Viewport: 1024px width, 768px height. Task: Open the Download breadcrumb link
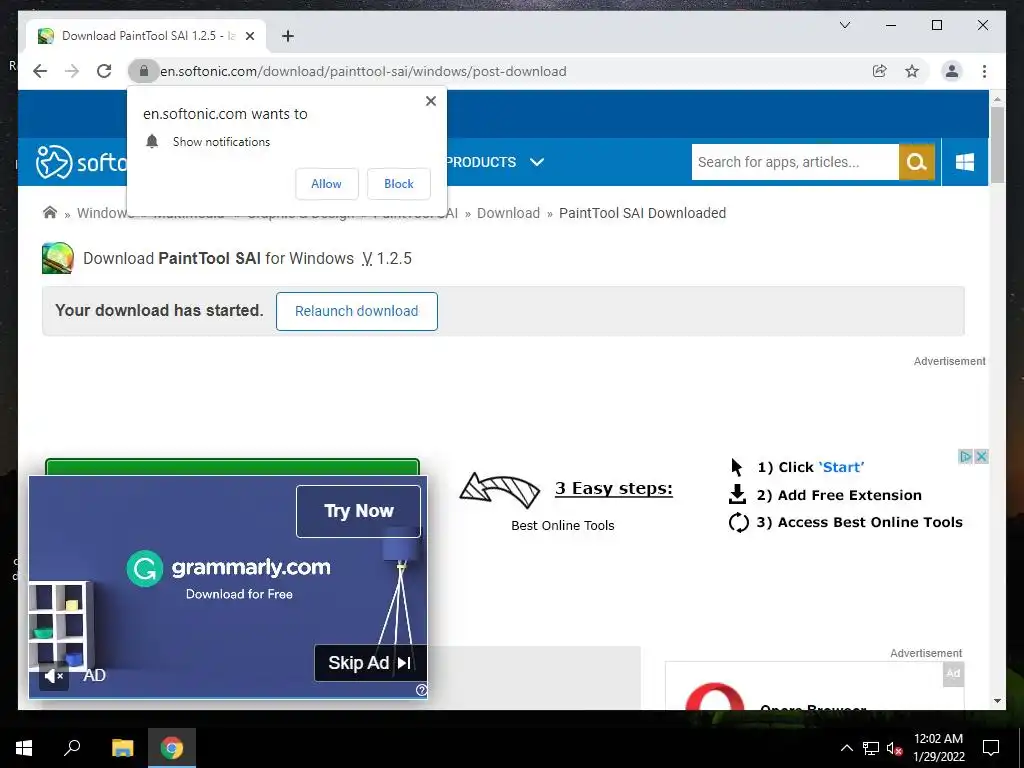(x=508, y=213)
